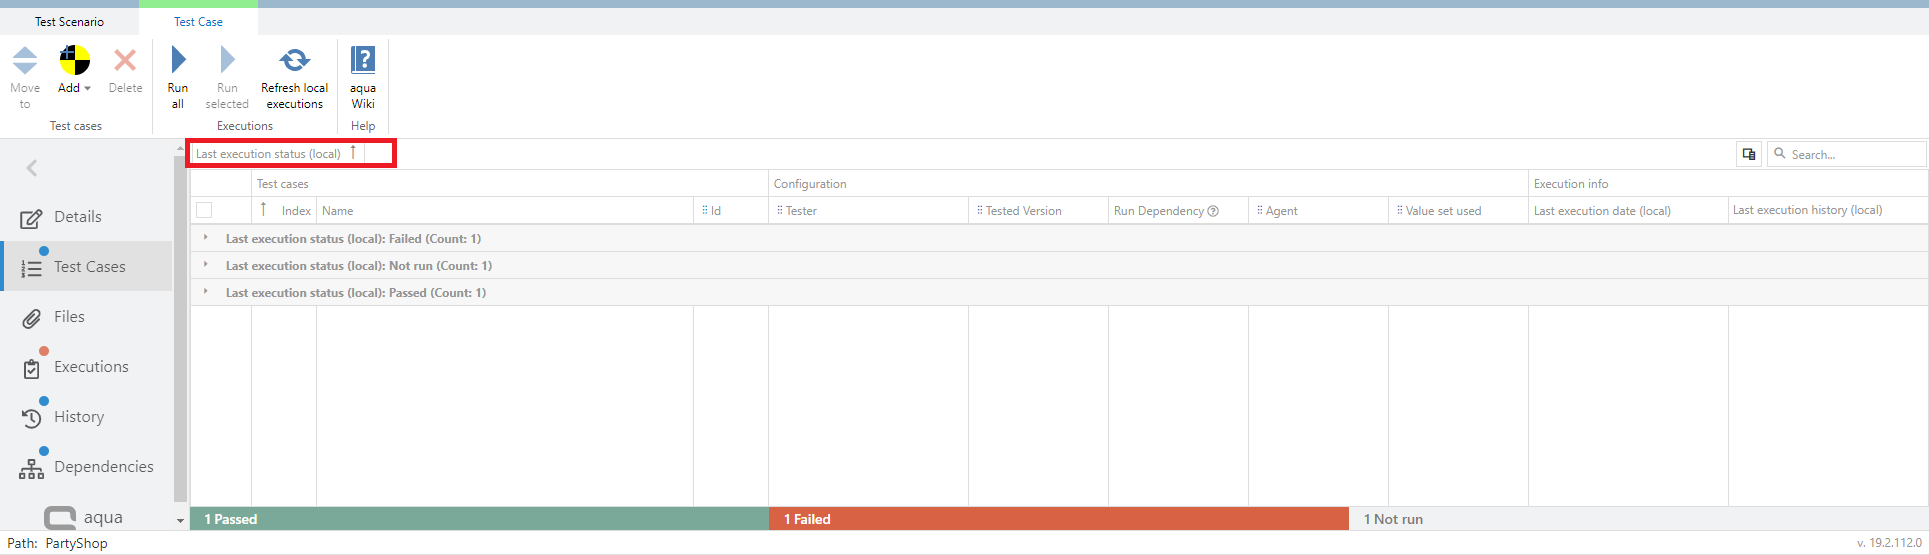Click Last execution status grouping chip

(x=268, y=154)
